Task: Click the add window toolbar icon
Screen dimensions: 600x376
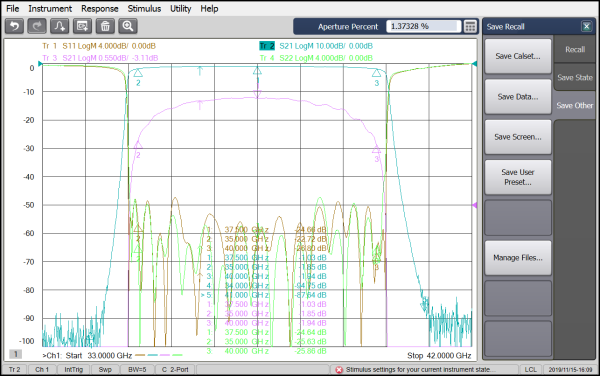Action: pos(82,26)
